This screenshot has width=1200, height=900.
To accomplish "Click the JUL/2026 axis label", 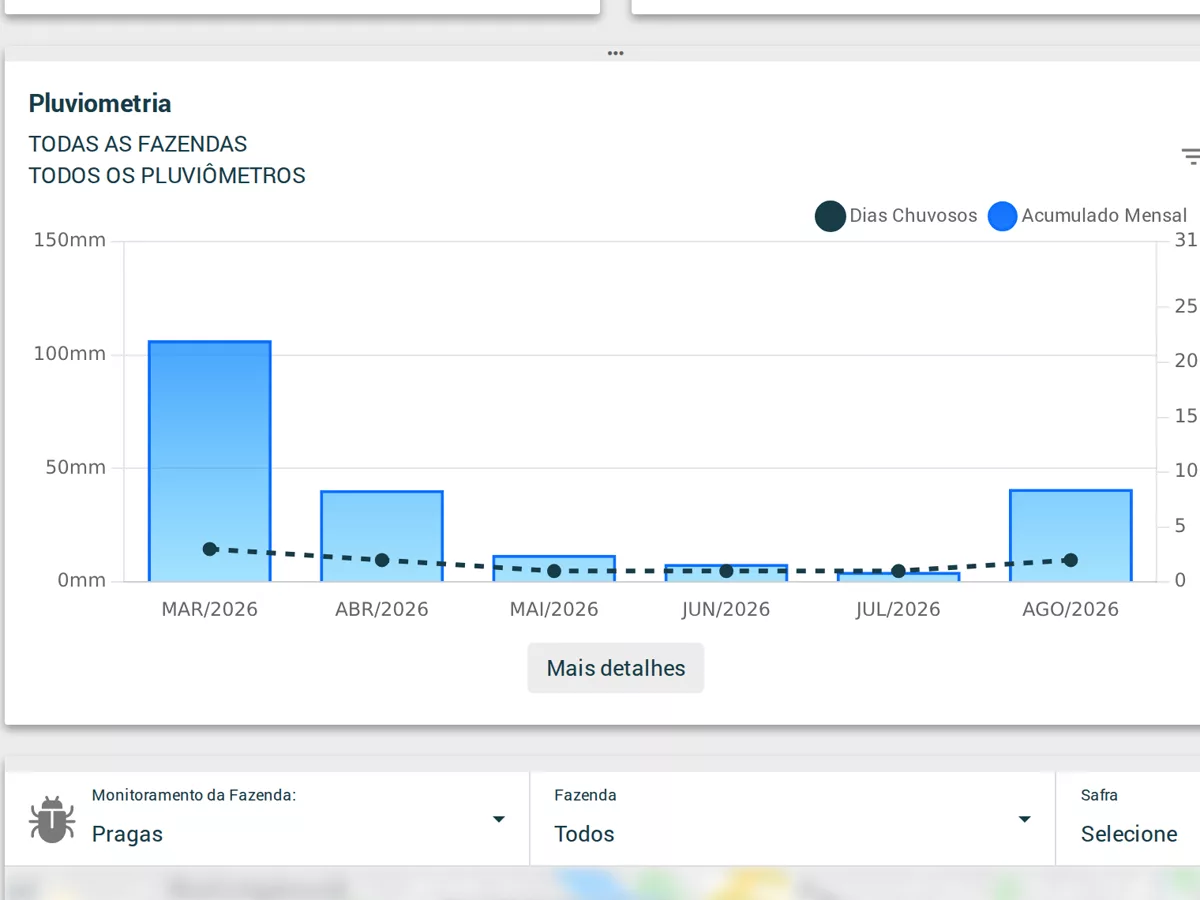I will [898, 609].
